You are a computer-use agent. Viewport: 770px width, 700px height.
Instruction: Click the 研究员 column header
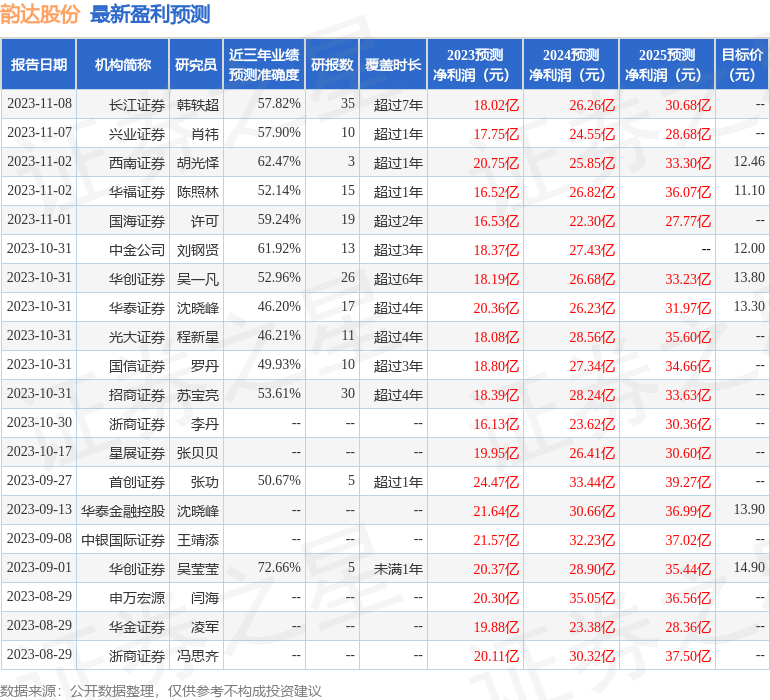[x=196, y=64]
